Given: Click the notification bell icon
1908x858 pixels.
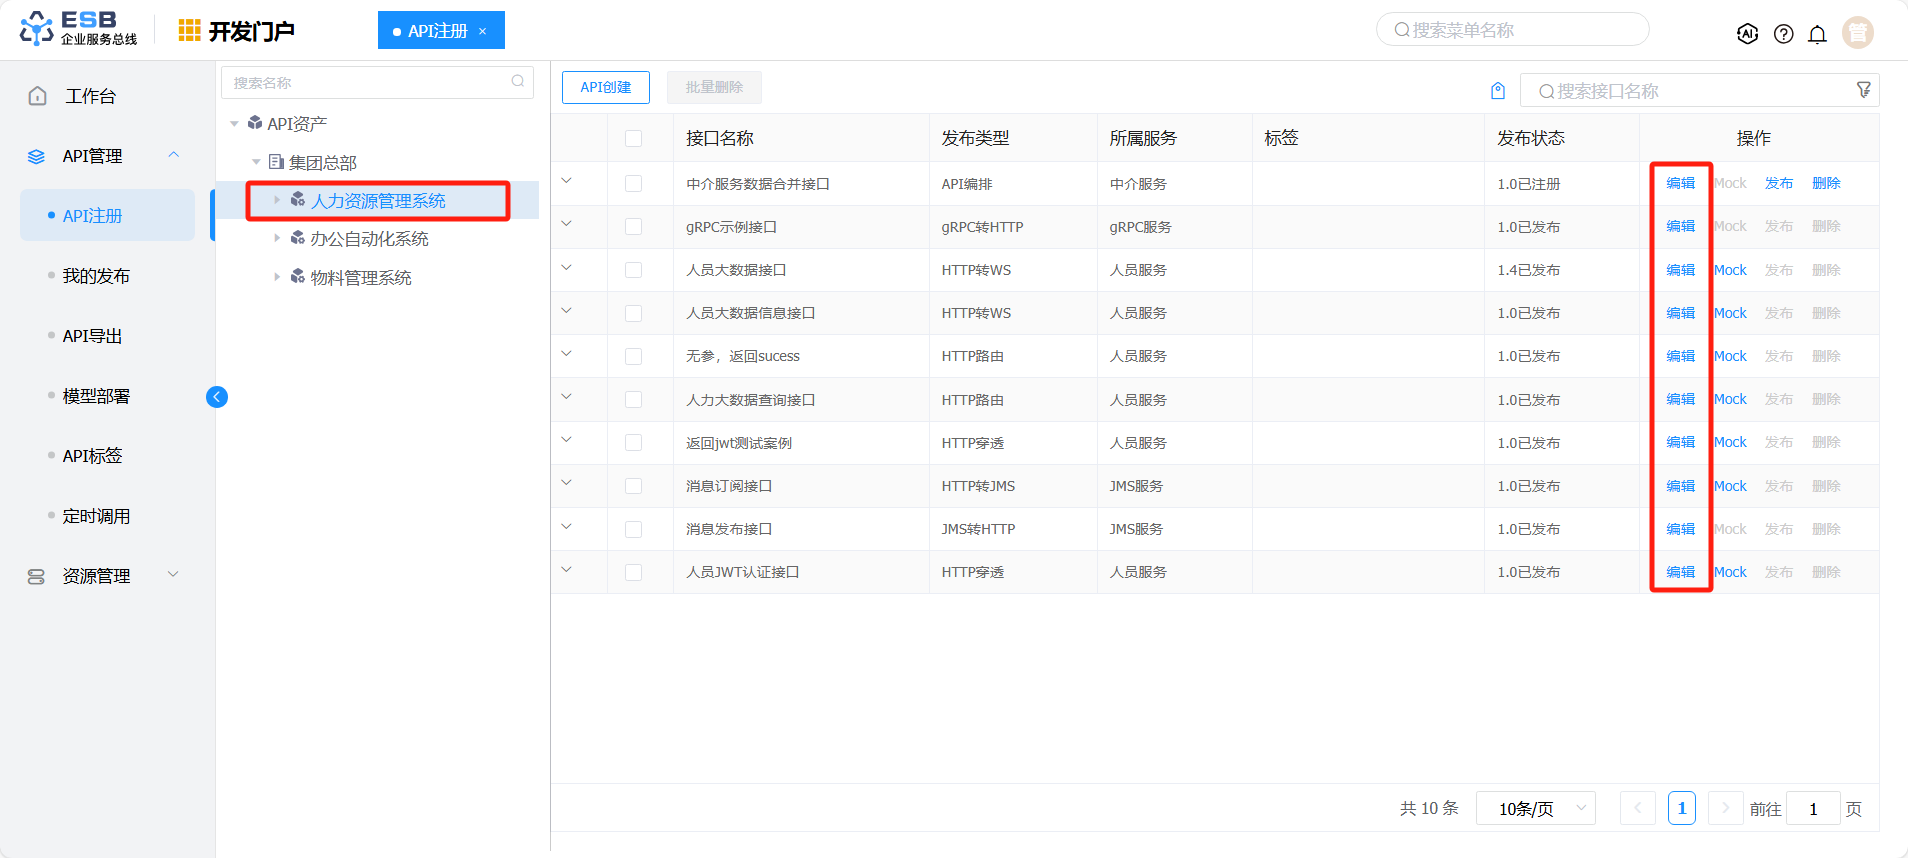Looking at the screenshot, I should coord(1817,34).
